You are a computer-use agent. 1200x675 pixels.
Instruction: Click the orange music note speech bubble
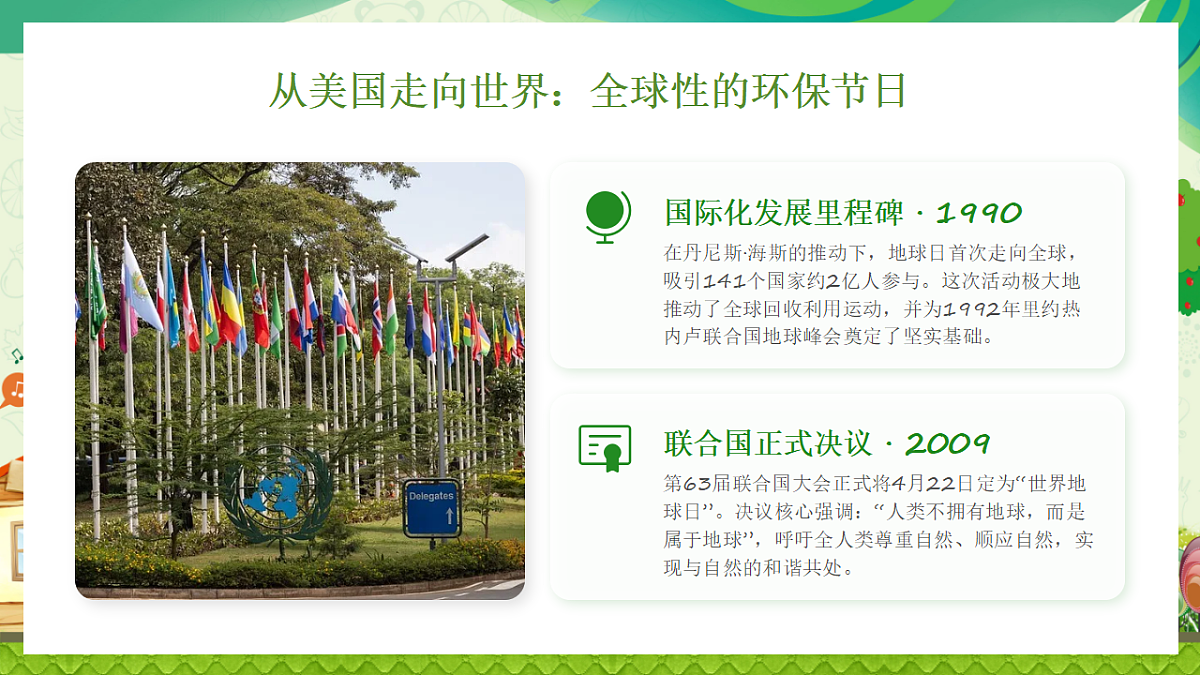point(11,389)
